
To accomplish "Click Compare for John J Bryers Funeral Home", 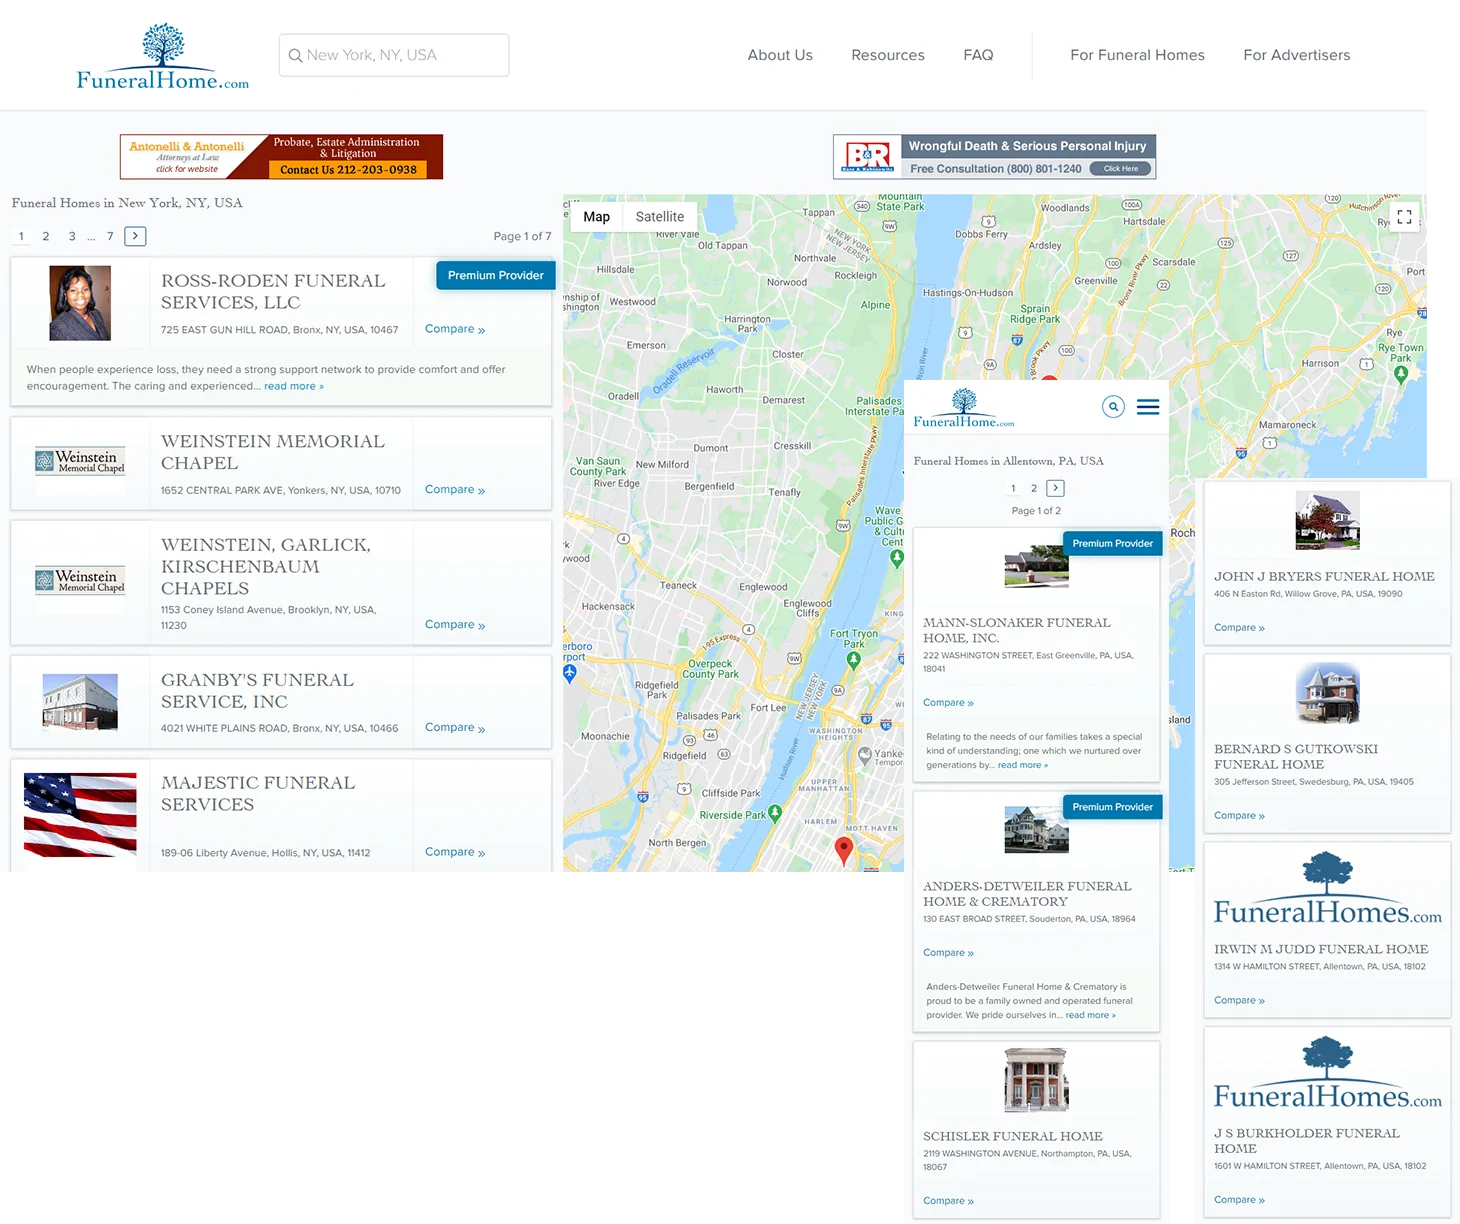I will 1239,628.
